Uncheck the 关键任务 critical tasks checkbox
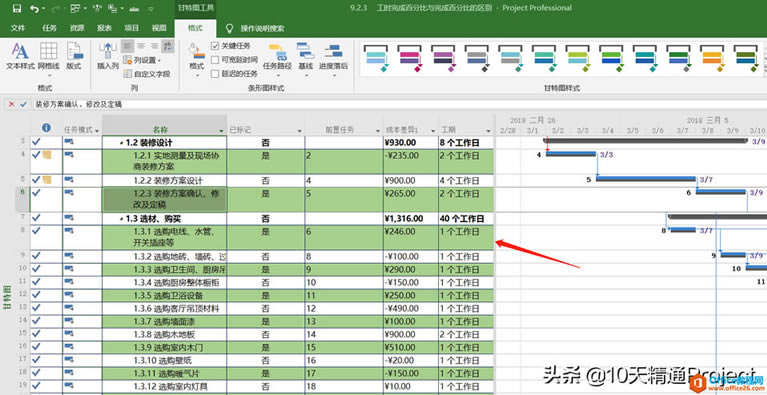This screenshot has width=767, height=395. pos(215,46)
